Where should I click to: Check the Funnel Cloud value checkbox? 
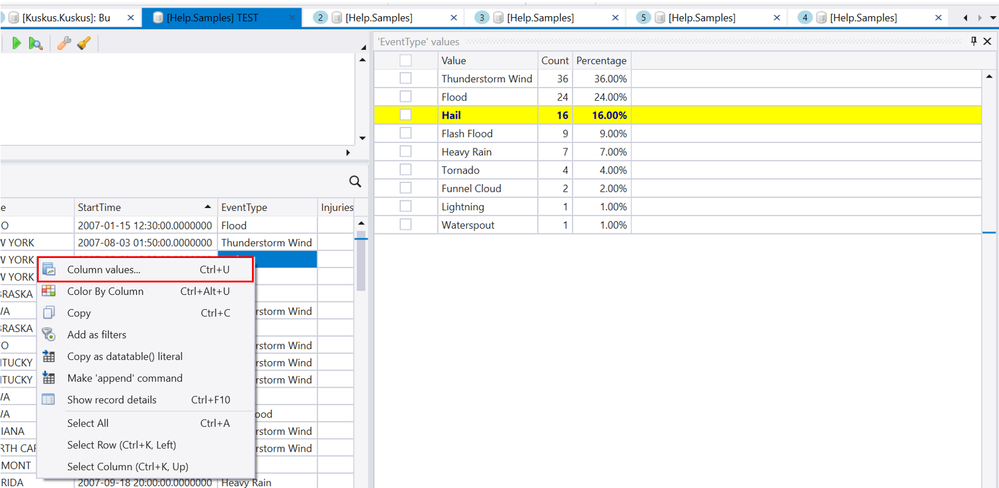[x=405, y=188]
